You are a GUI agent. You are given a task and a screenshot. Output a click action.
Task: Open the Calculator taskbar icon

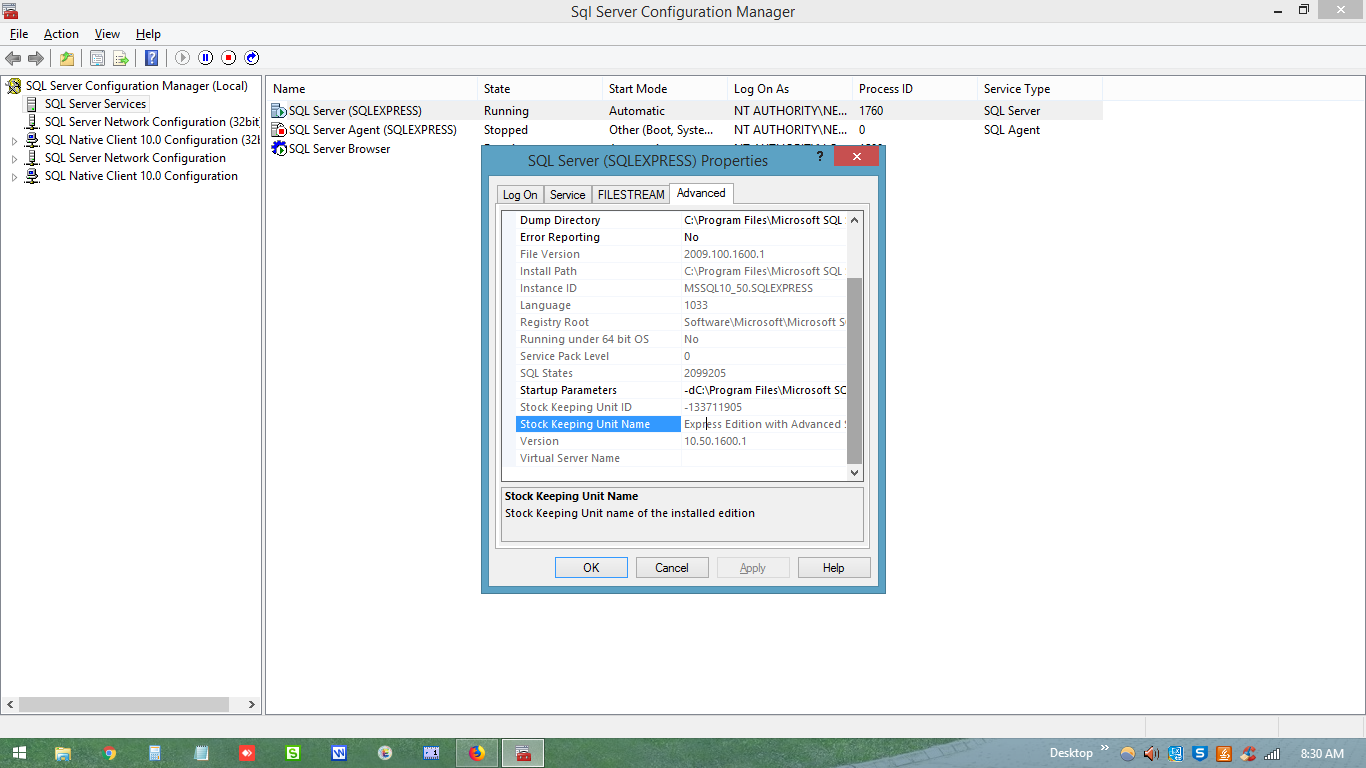coord(155,753)
